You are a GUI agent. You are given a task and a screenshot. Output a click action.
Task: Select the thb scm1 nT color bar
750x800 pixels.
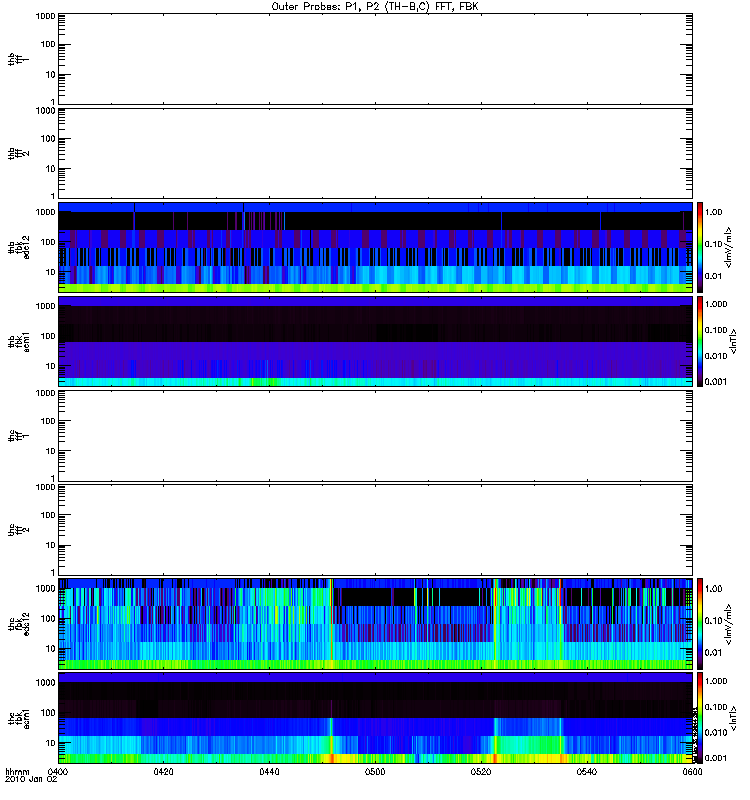700,341
